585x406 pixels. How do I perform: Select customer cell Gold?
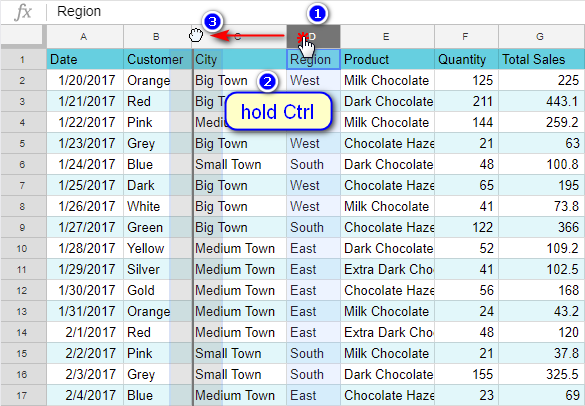(158, 290)
